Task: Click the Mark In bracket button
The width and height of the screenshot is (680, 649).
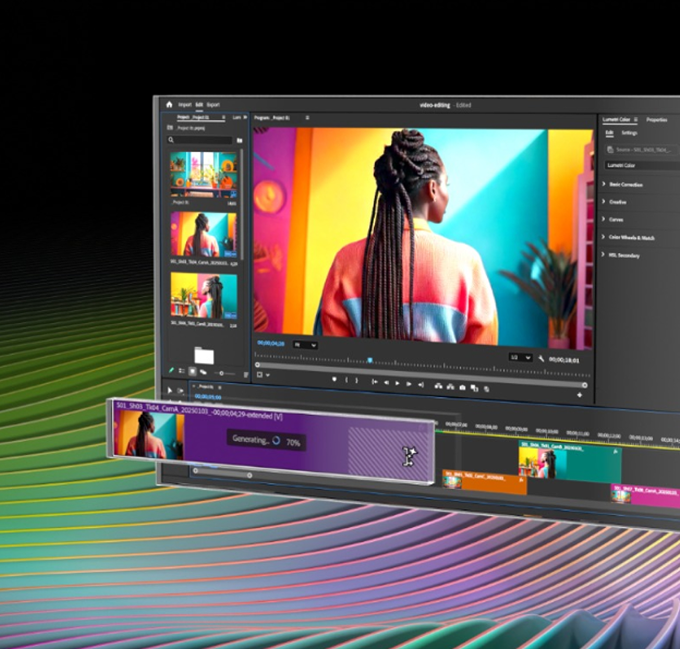Action: coord(346,380)
